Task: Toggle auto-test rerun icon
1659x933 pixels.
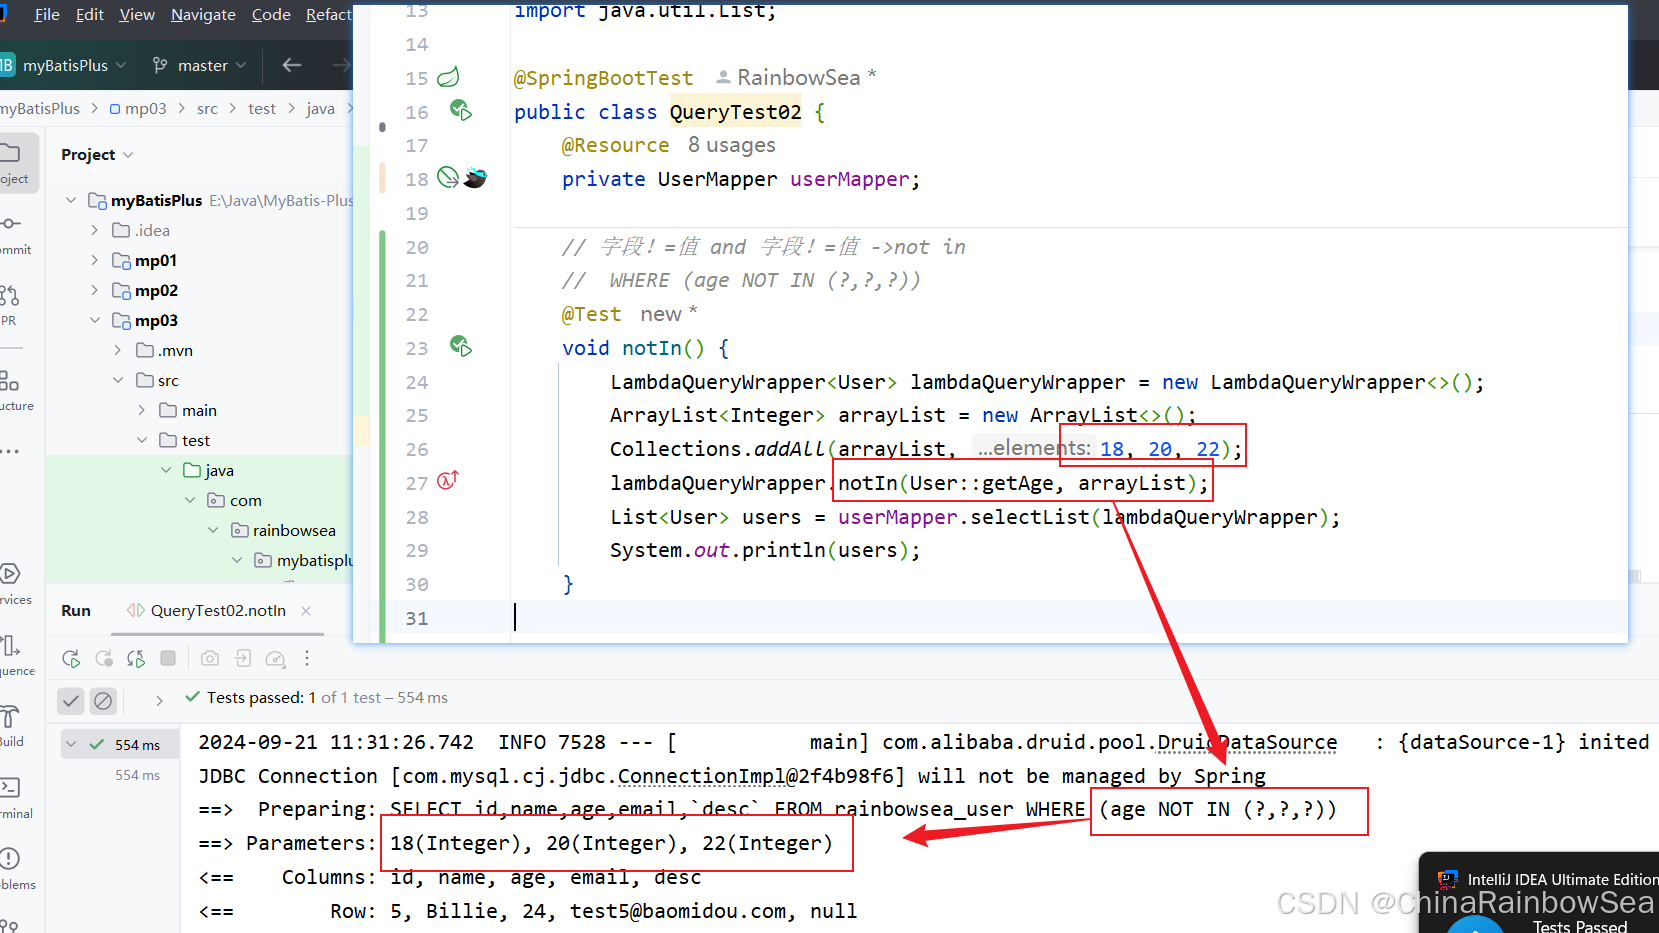Action: [x=136, y=658]
